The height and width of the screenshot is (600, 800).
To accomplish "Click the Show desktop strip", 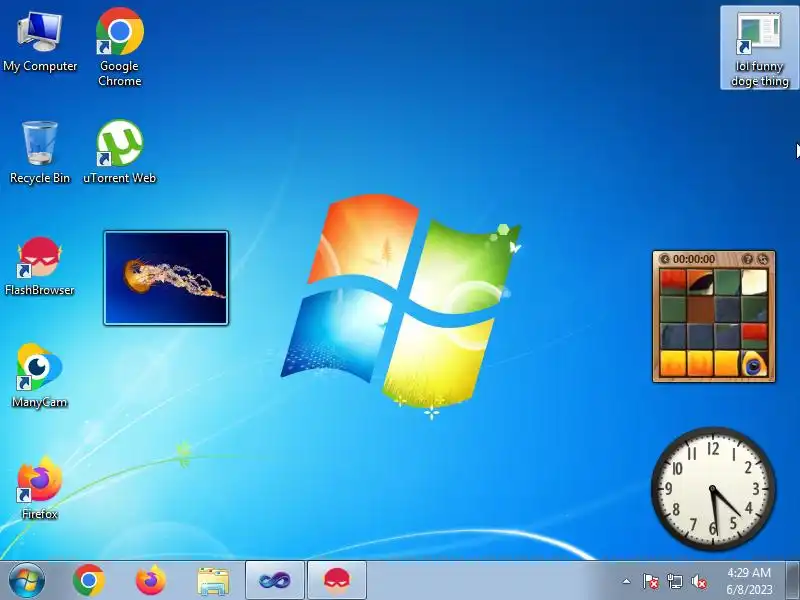I will [x=792, y=581].
